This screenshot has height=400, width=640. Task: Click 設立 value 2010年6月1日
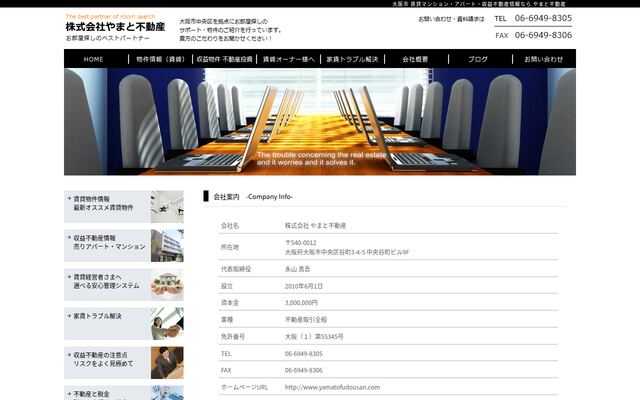point(304,286)
